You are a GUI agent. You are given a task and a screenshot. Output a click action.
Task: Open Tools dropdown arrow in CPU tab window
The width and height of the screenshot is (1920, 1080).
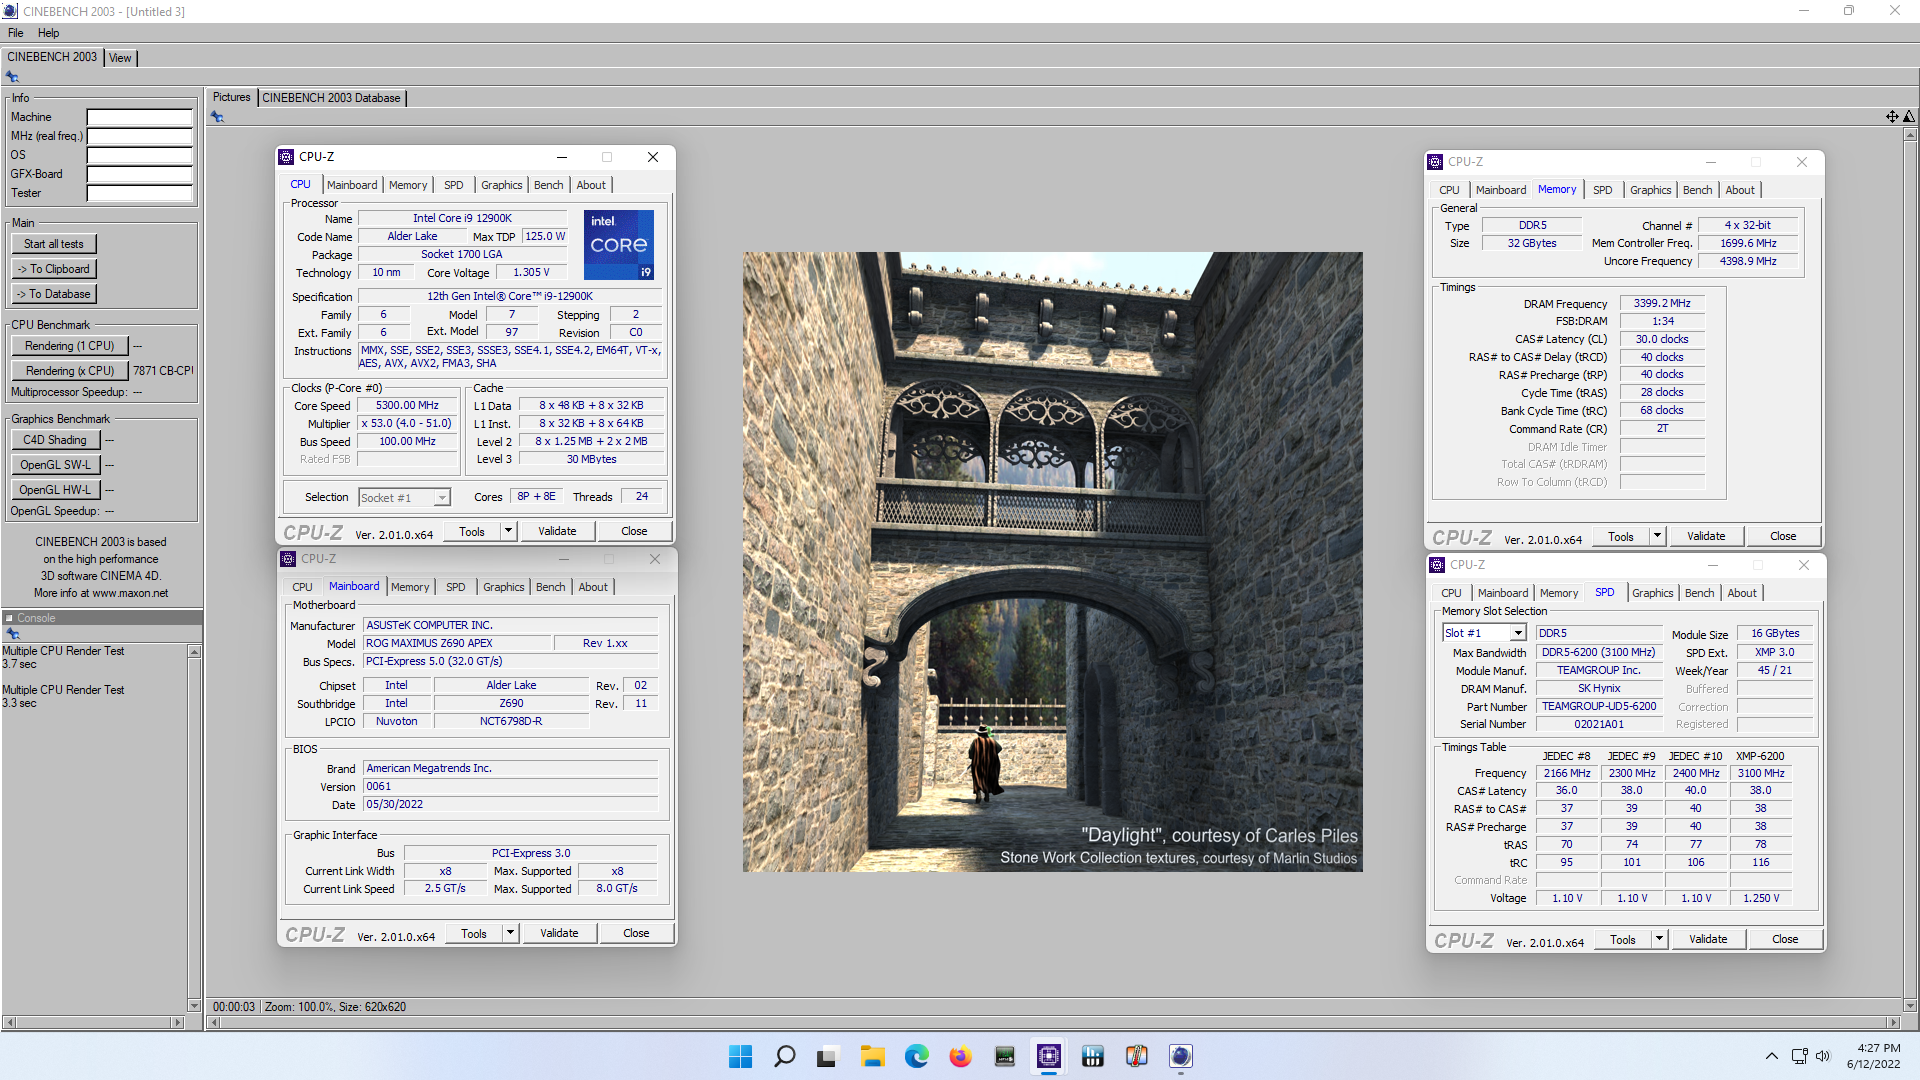(508, 531)
